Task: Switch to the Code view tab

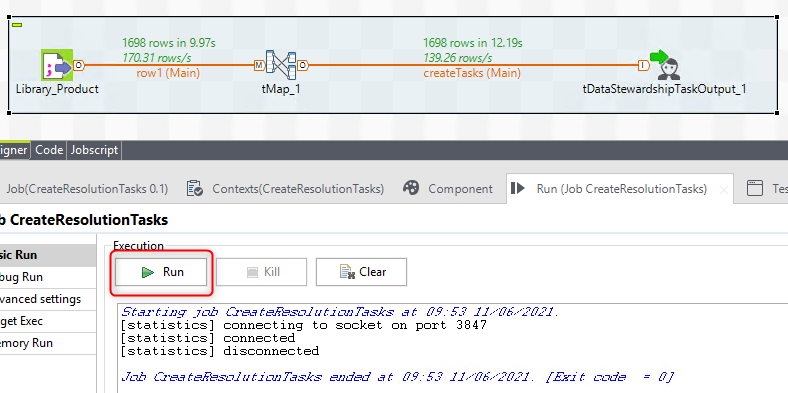Action: tap(49, 150)
